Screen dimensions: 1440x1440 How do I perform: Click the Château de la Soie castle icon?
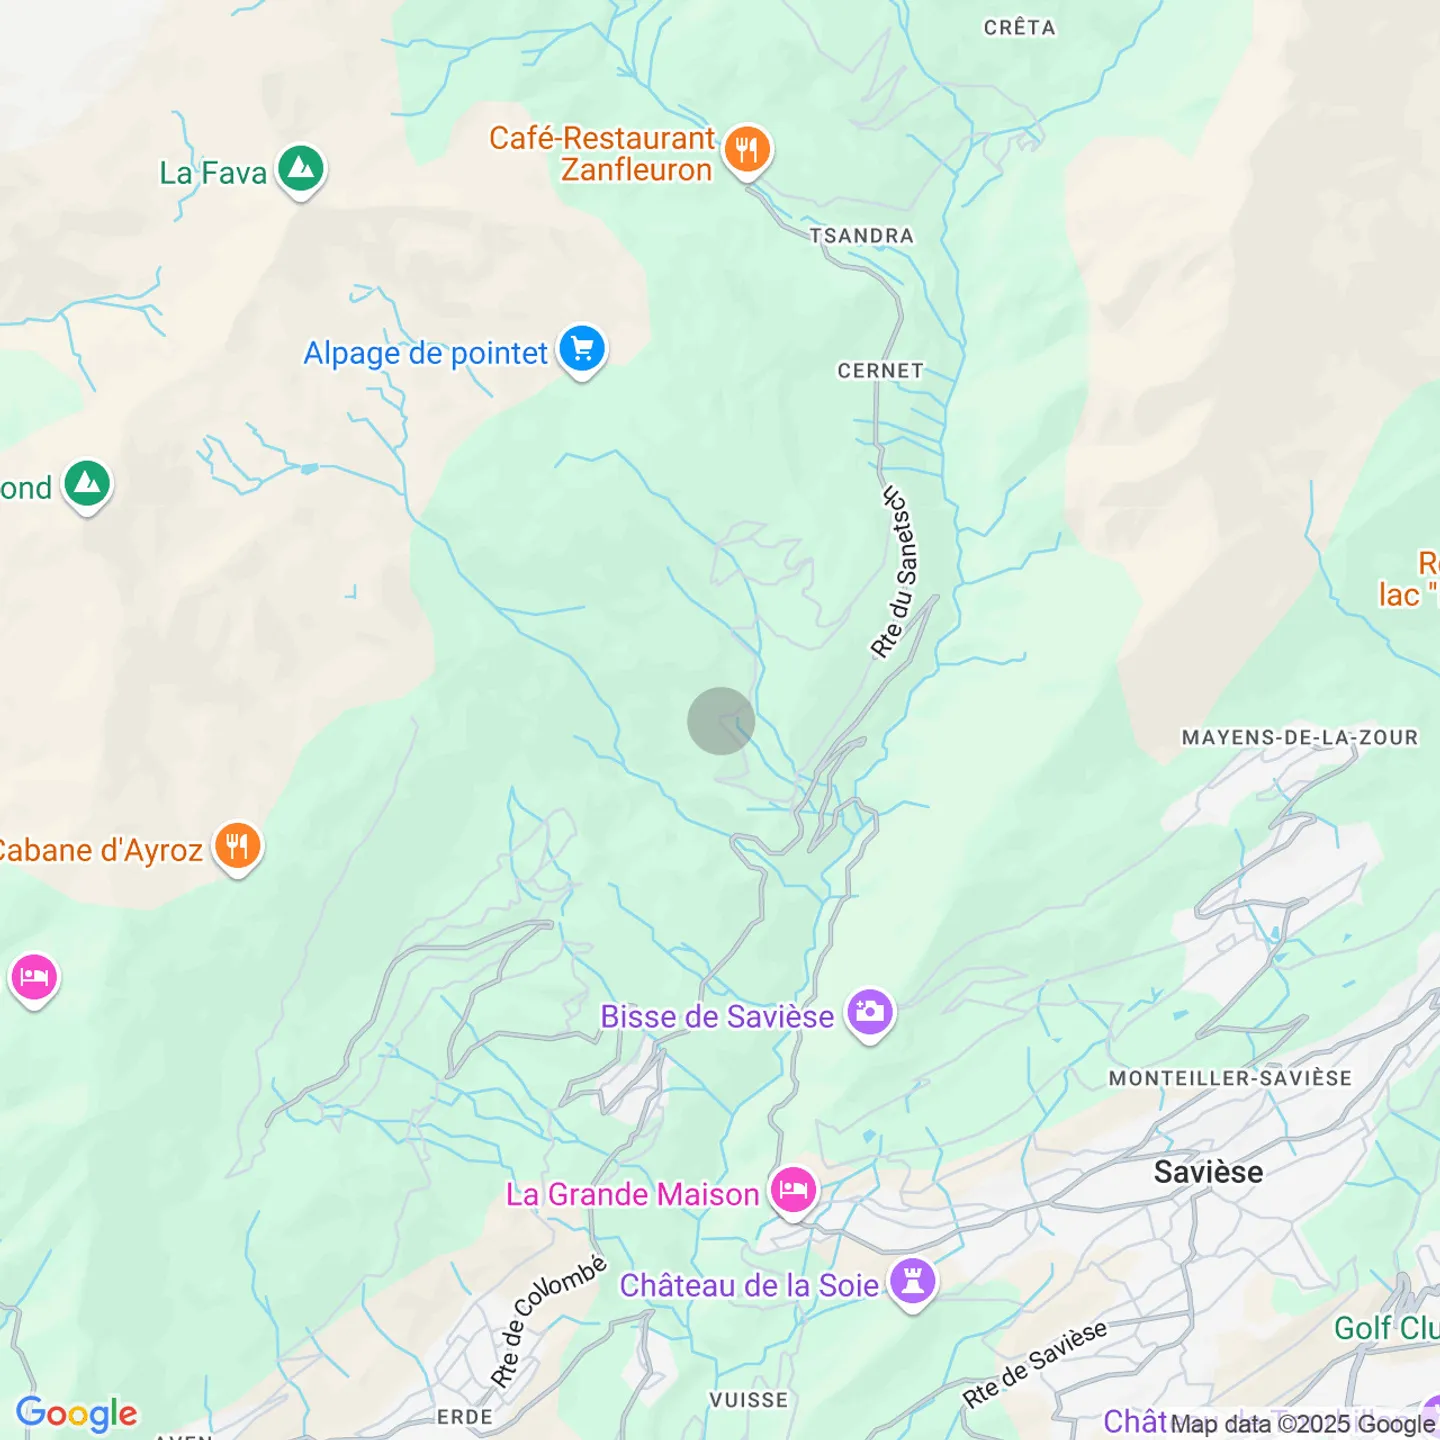tap(912, 1283)
